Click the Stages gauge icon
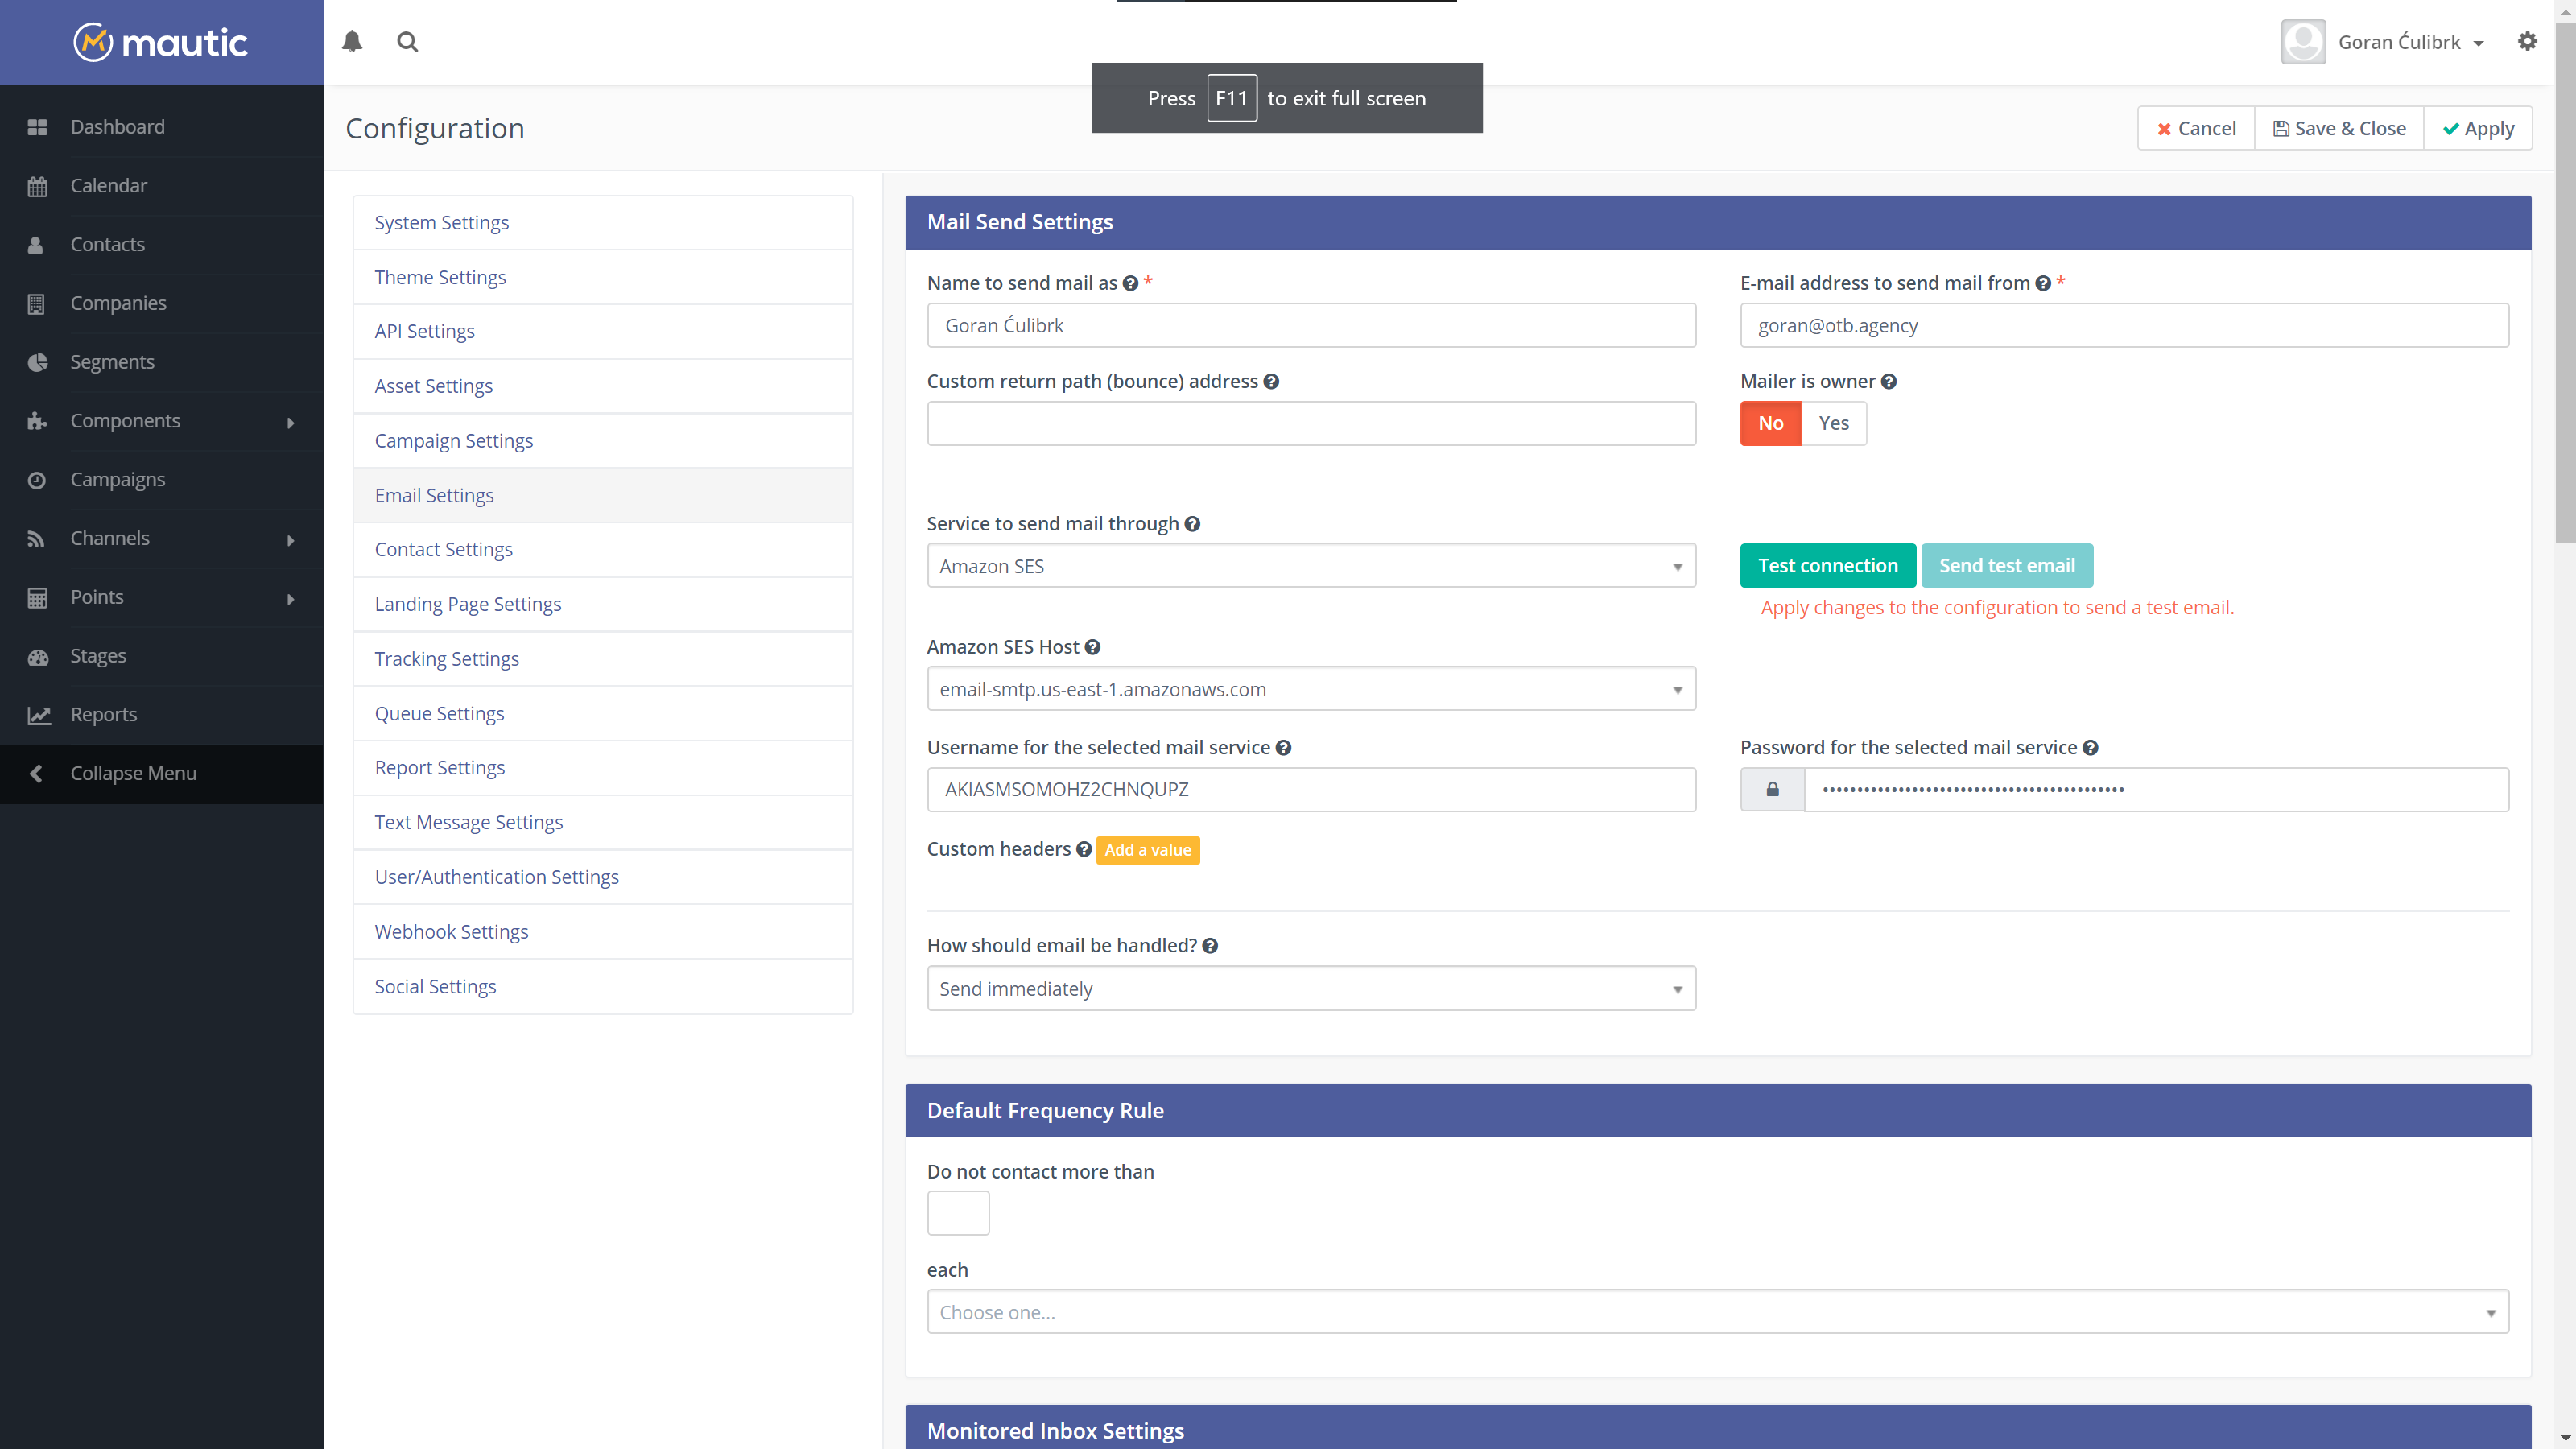 [x=37, y=657]
